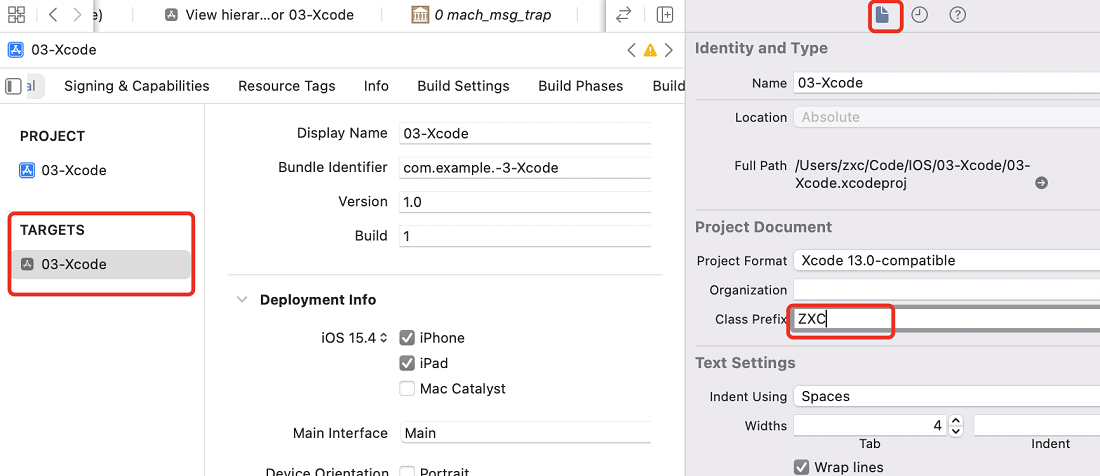Click the Class Prefix field
Image resolution: width=1100 pixels, height=476 pixels.
click(946, 320)
